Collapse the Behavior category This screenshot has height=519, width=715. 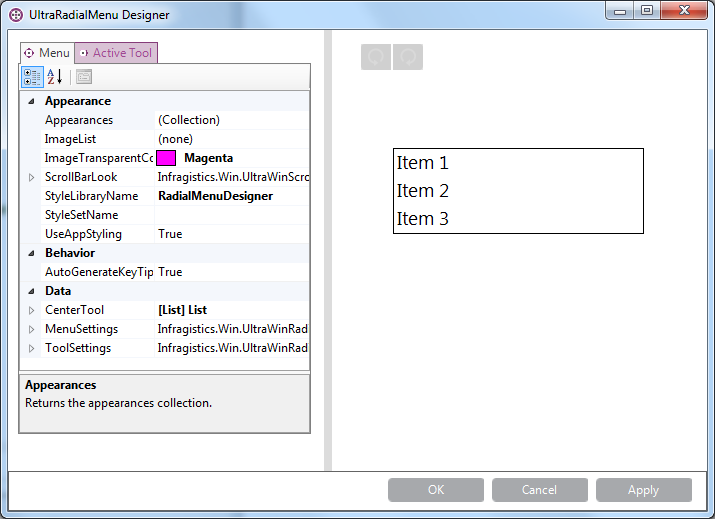tap(31, 253)
